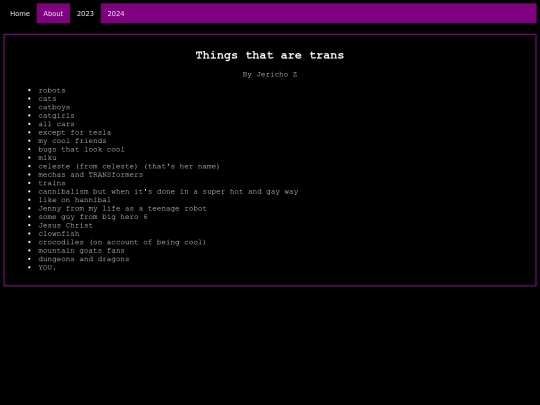Screen dimensions: 540x405
Task: Click the byline 'By Jericho Z'
Action: point(270,74)
